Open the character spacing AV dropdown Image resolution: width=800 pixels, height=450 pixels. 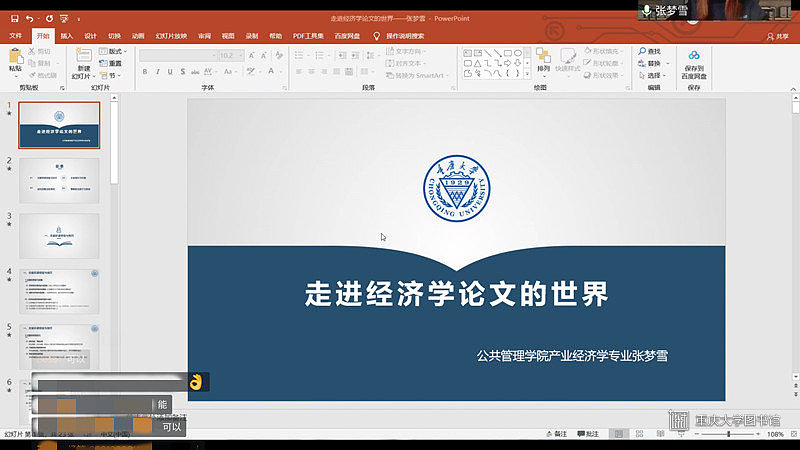click(209, 72)
